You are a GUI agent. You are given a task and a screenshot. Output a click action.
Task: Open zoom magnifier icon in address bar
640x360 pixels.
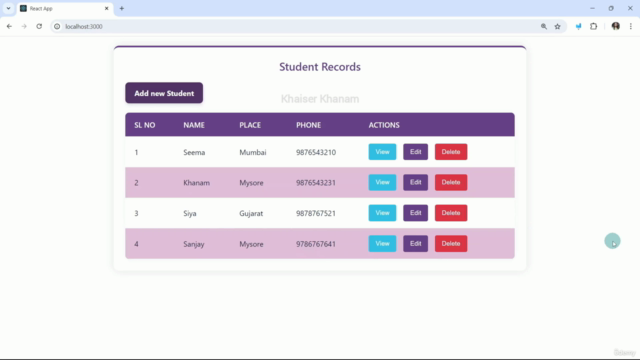544,27
